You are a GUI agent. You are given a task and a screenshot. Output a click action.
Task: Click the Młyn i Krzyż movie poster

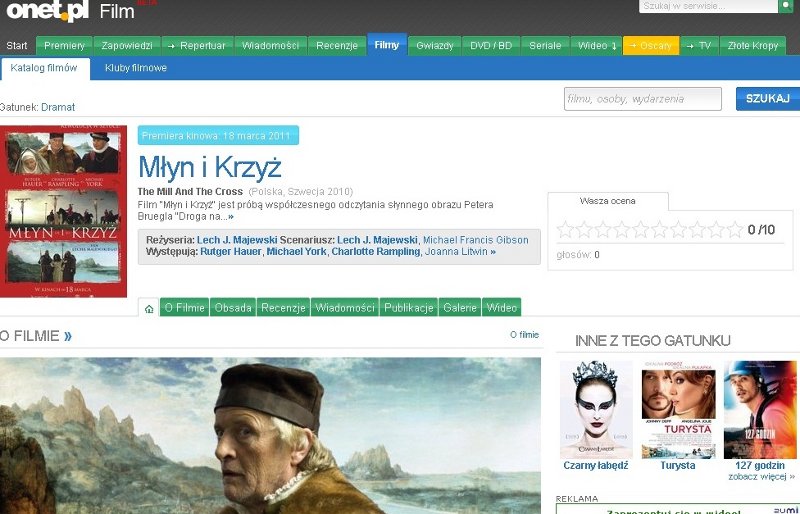[x=64, y=211]
